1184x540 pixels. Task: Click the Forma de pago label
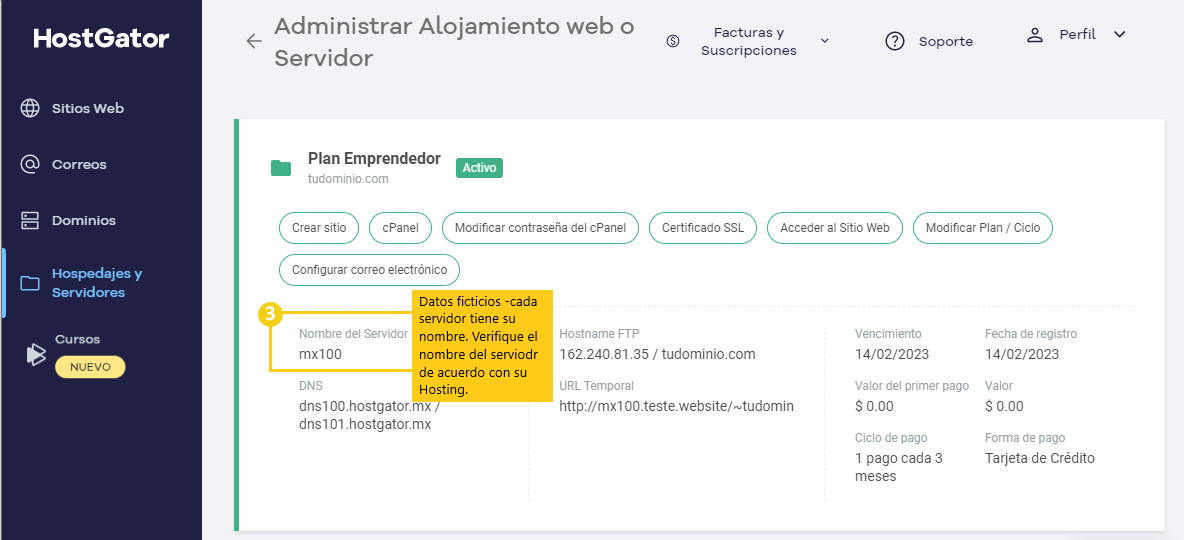click(x=1025, y=437)
